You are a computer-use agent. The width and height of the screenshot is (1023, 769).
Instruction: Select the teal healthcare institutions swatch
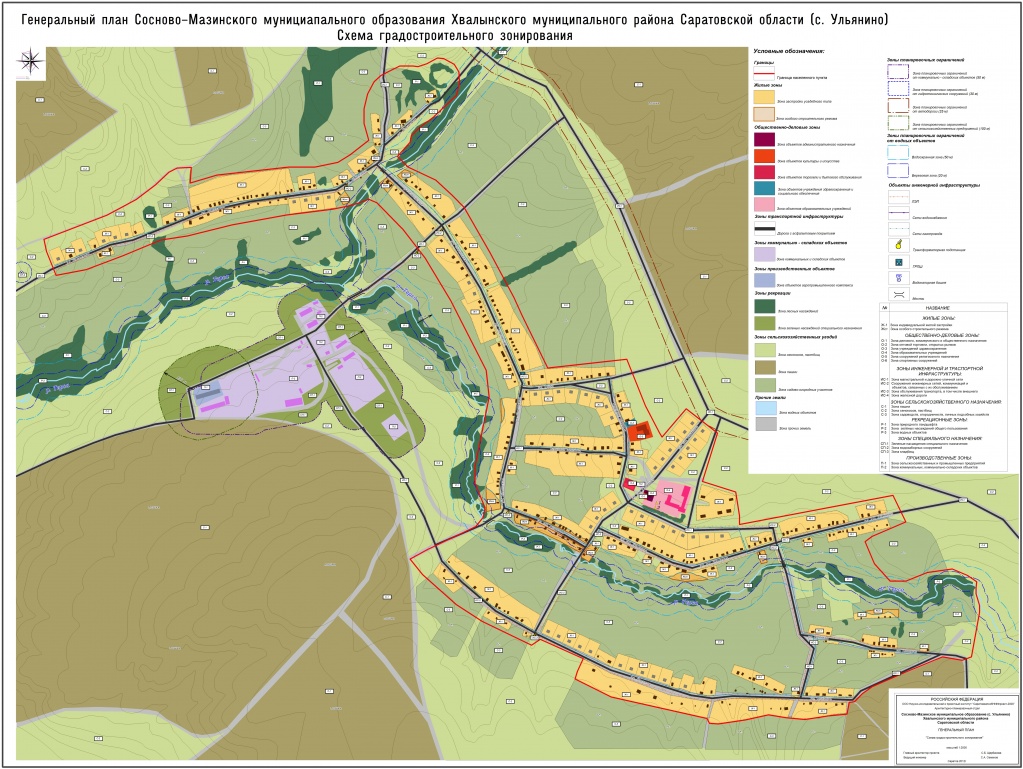coord(765,188)
